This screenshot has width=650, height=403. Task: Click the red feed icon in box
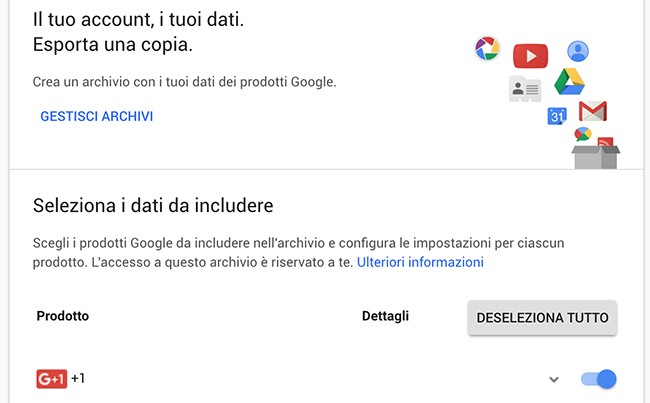pos(605,143)
